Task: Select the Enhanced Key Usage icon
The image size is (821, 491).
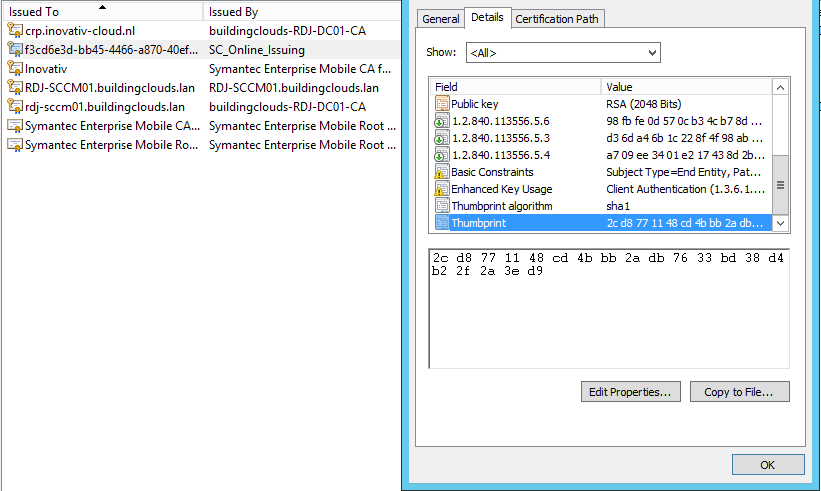Action: coord(442,189)
